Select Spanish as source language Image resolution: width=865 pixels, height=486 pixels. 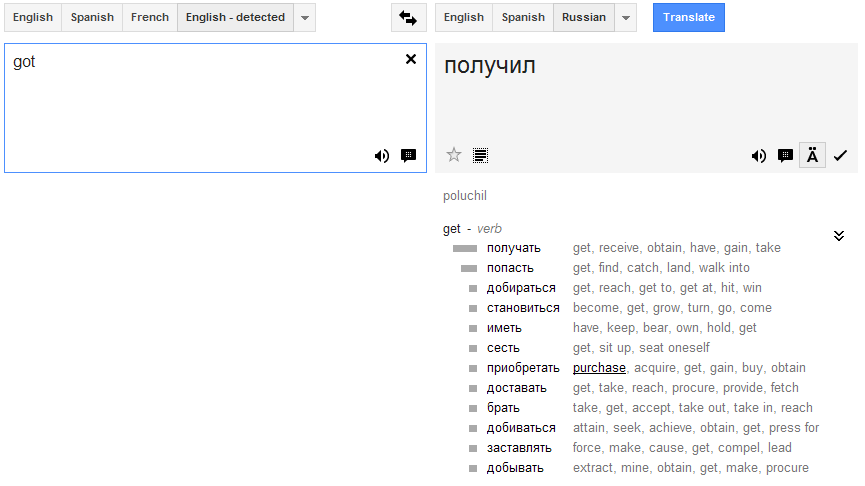tap(92, 18)
